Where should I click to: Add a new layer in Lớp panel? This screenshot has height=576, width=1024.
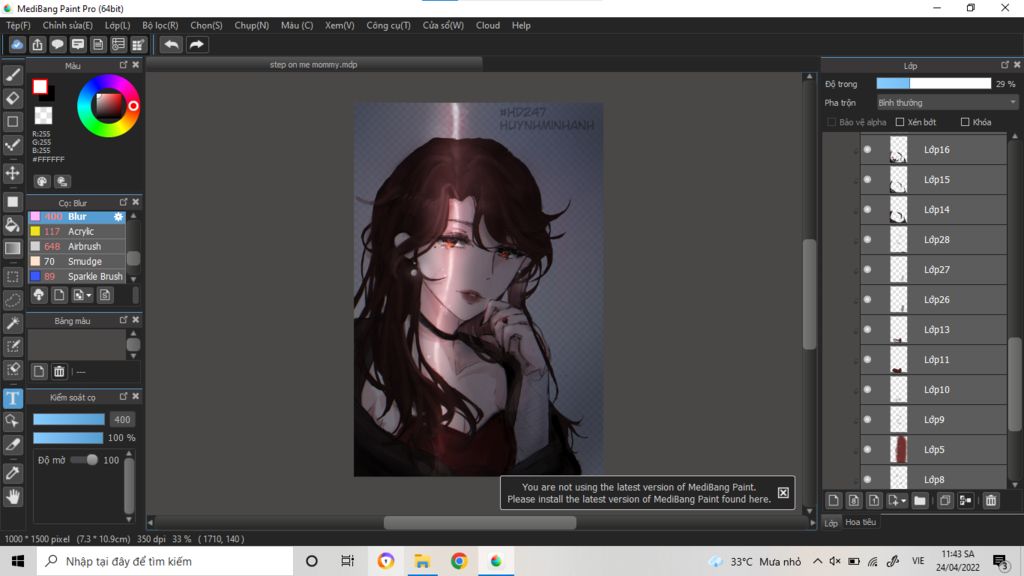coord(833,501)
